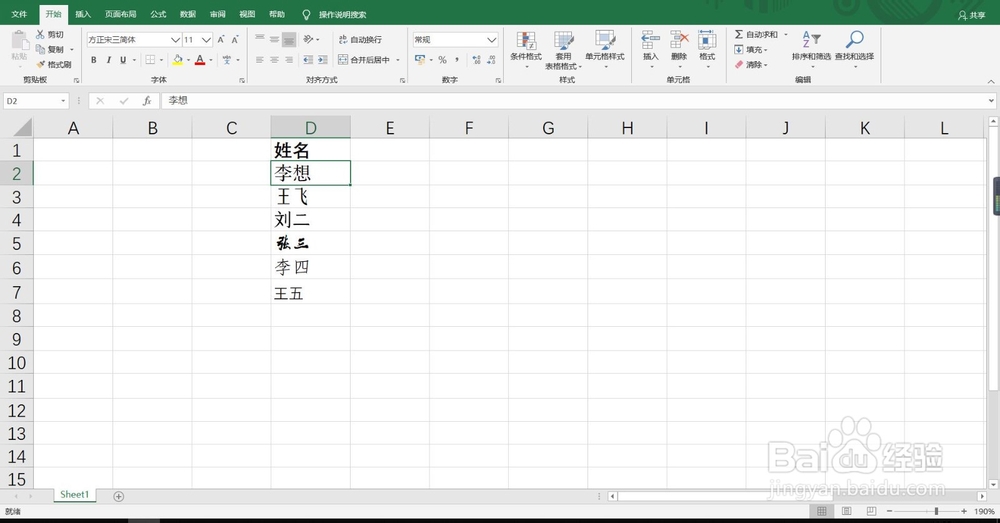Apply percent style icon
The image size is (1000, 523).
442,60
